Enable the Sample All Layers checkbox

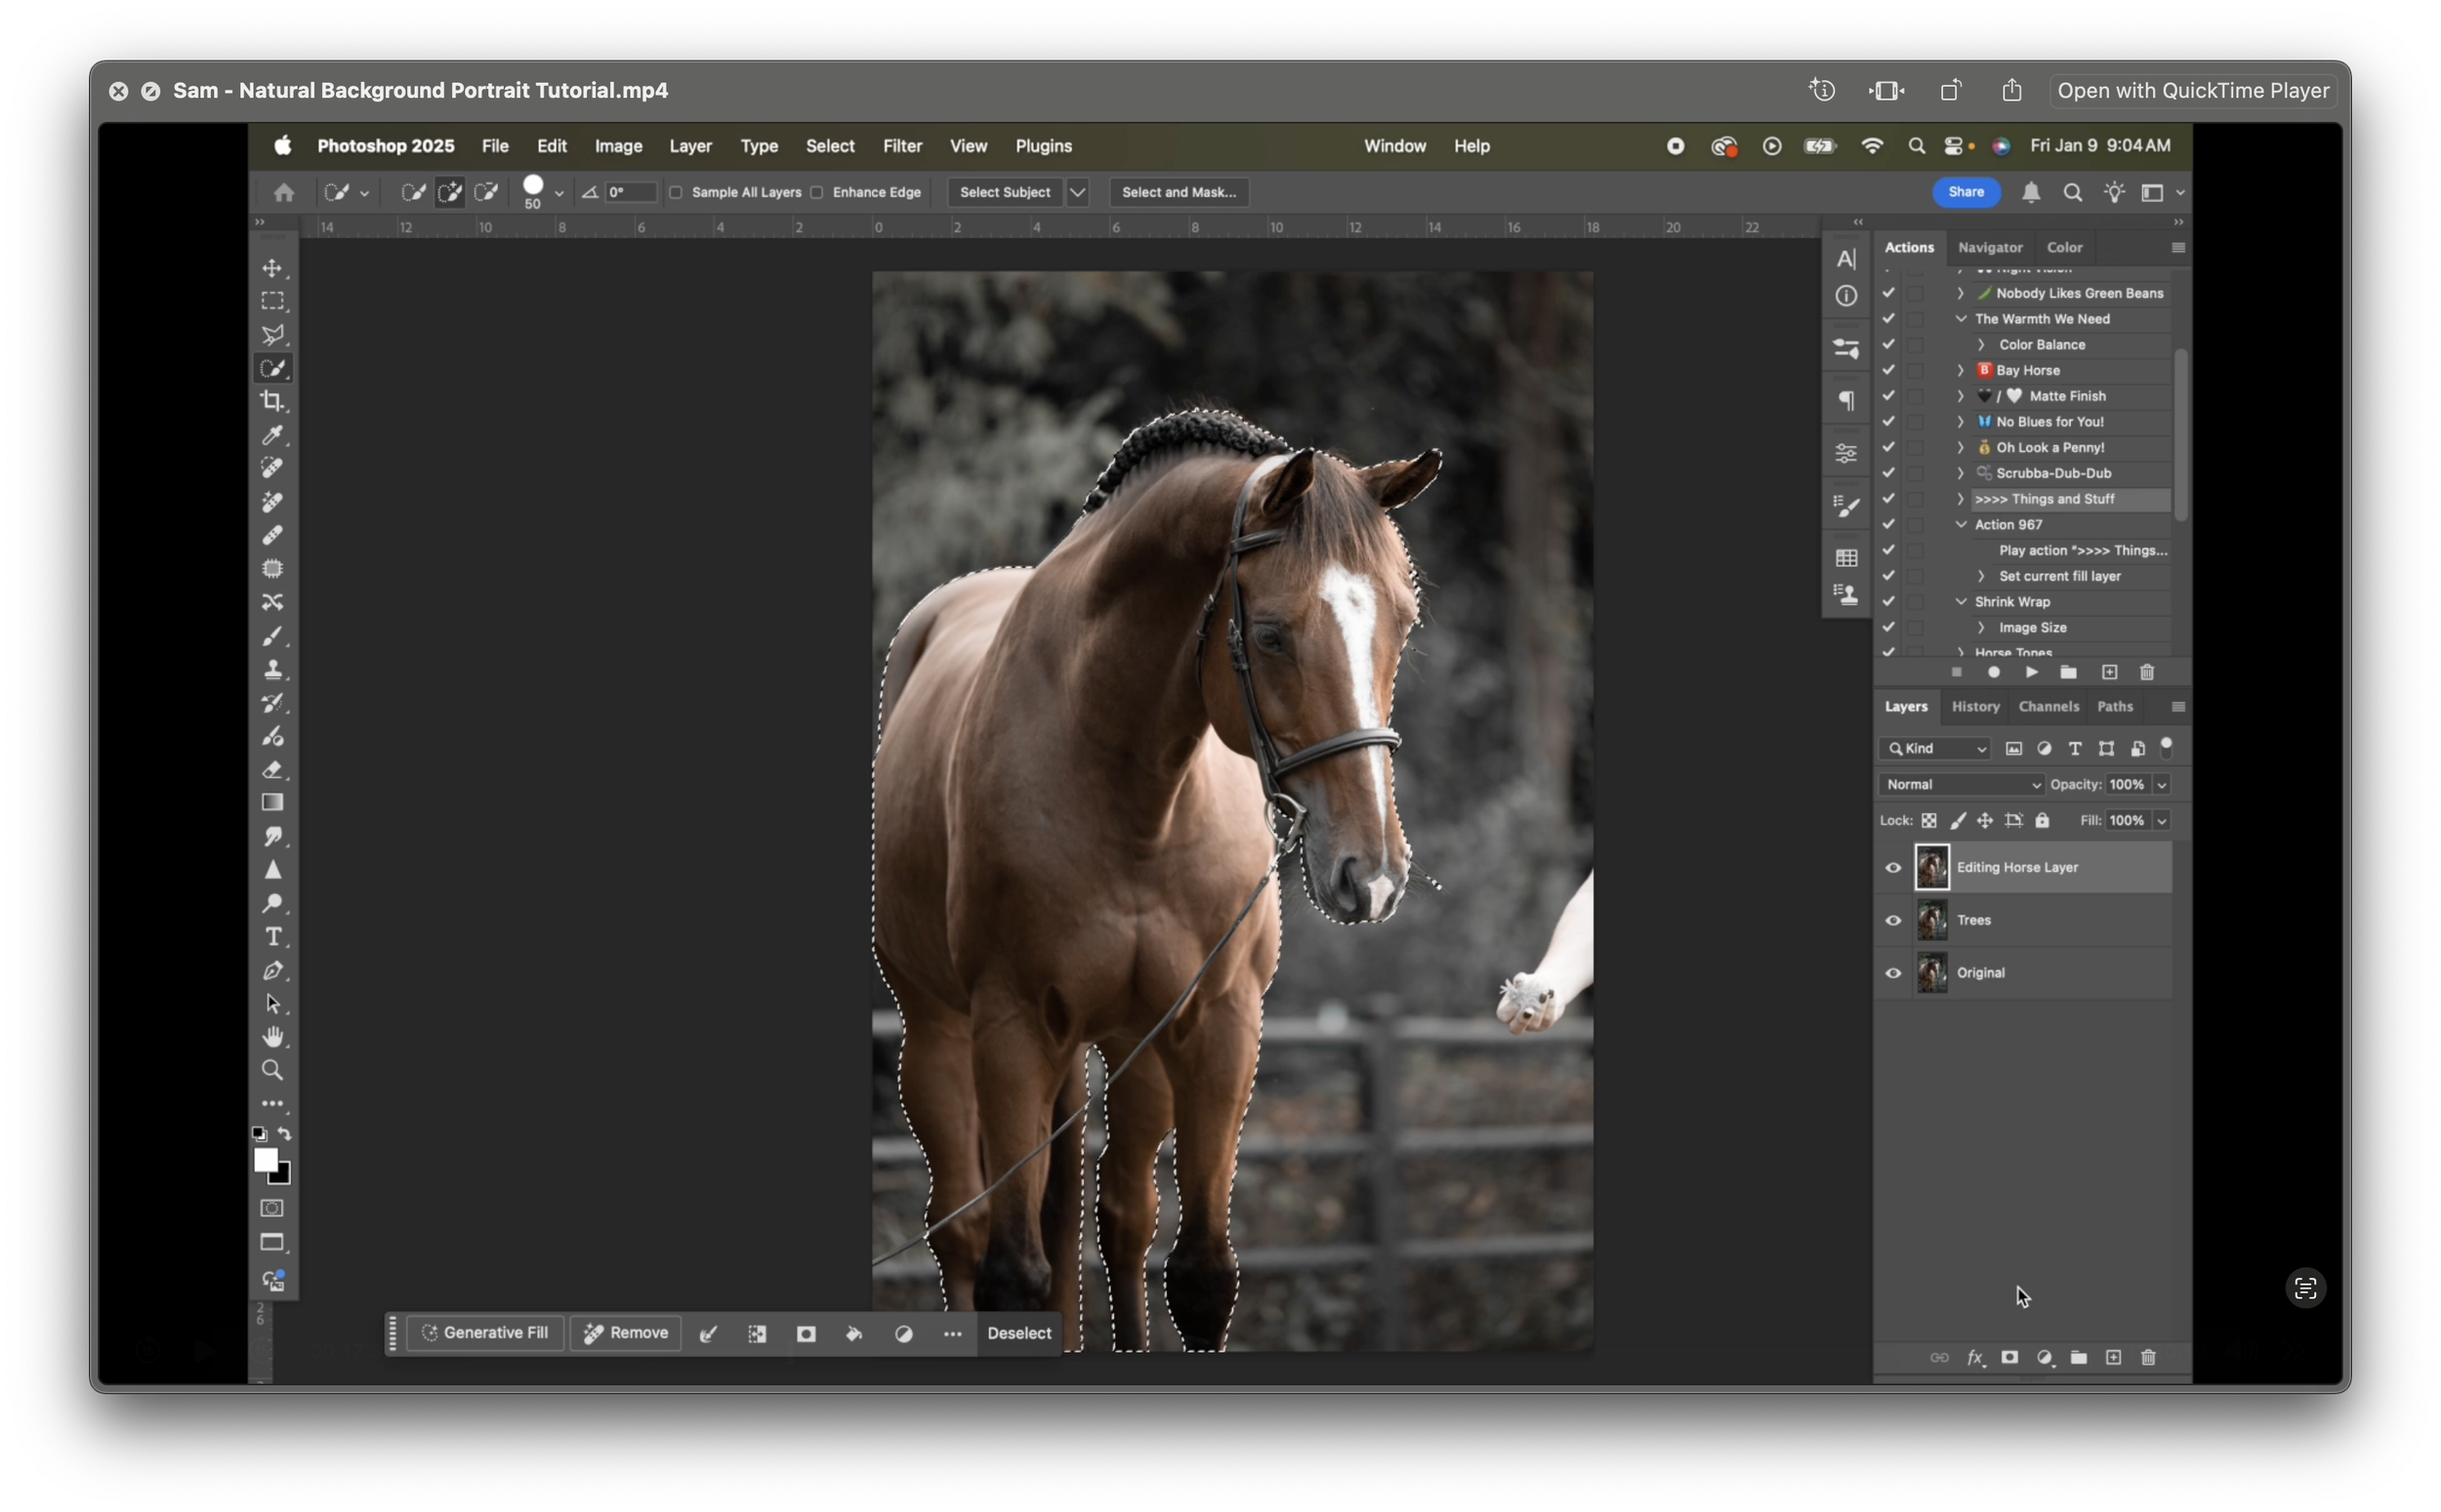click(x=678, y=192)
